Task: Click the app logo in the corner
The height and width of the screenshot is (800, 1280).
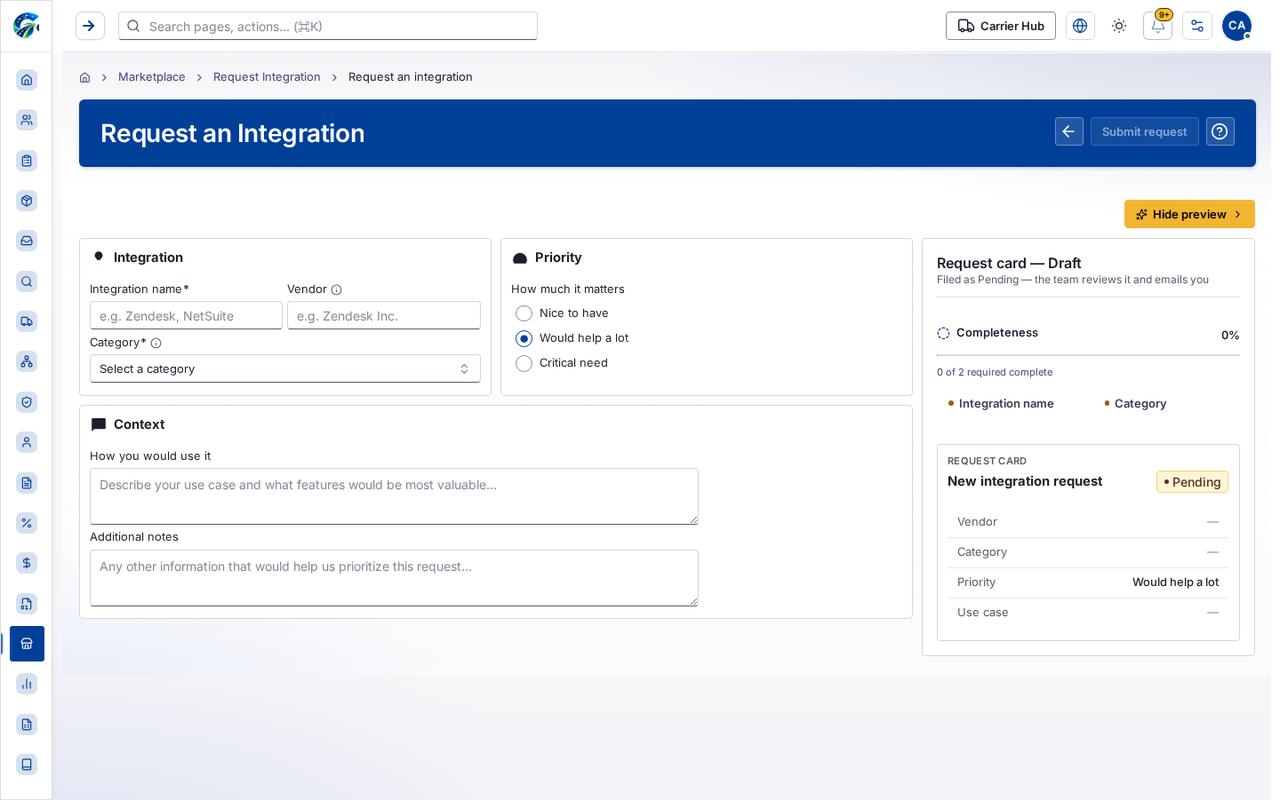Action: 26,26
